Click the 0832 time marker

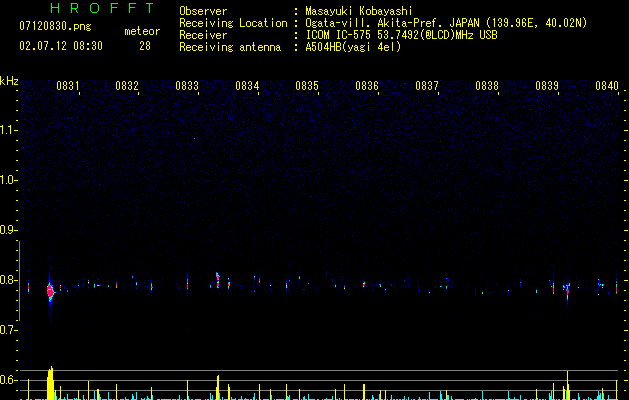coord(127,86)
